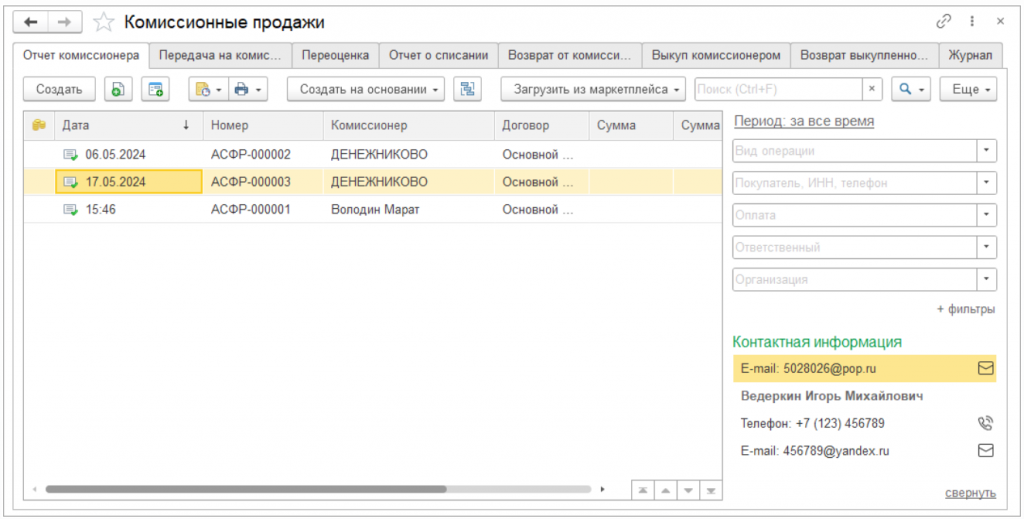Open Загрузить из маркетплейса dropdown
The height and width of the screenshot is (519, 1024).
pos(593,89)
